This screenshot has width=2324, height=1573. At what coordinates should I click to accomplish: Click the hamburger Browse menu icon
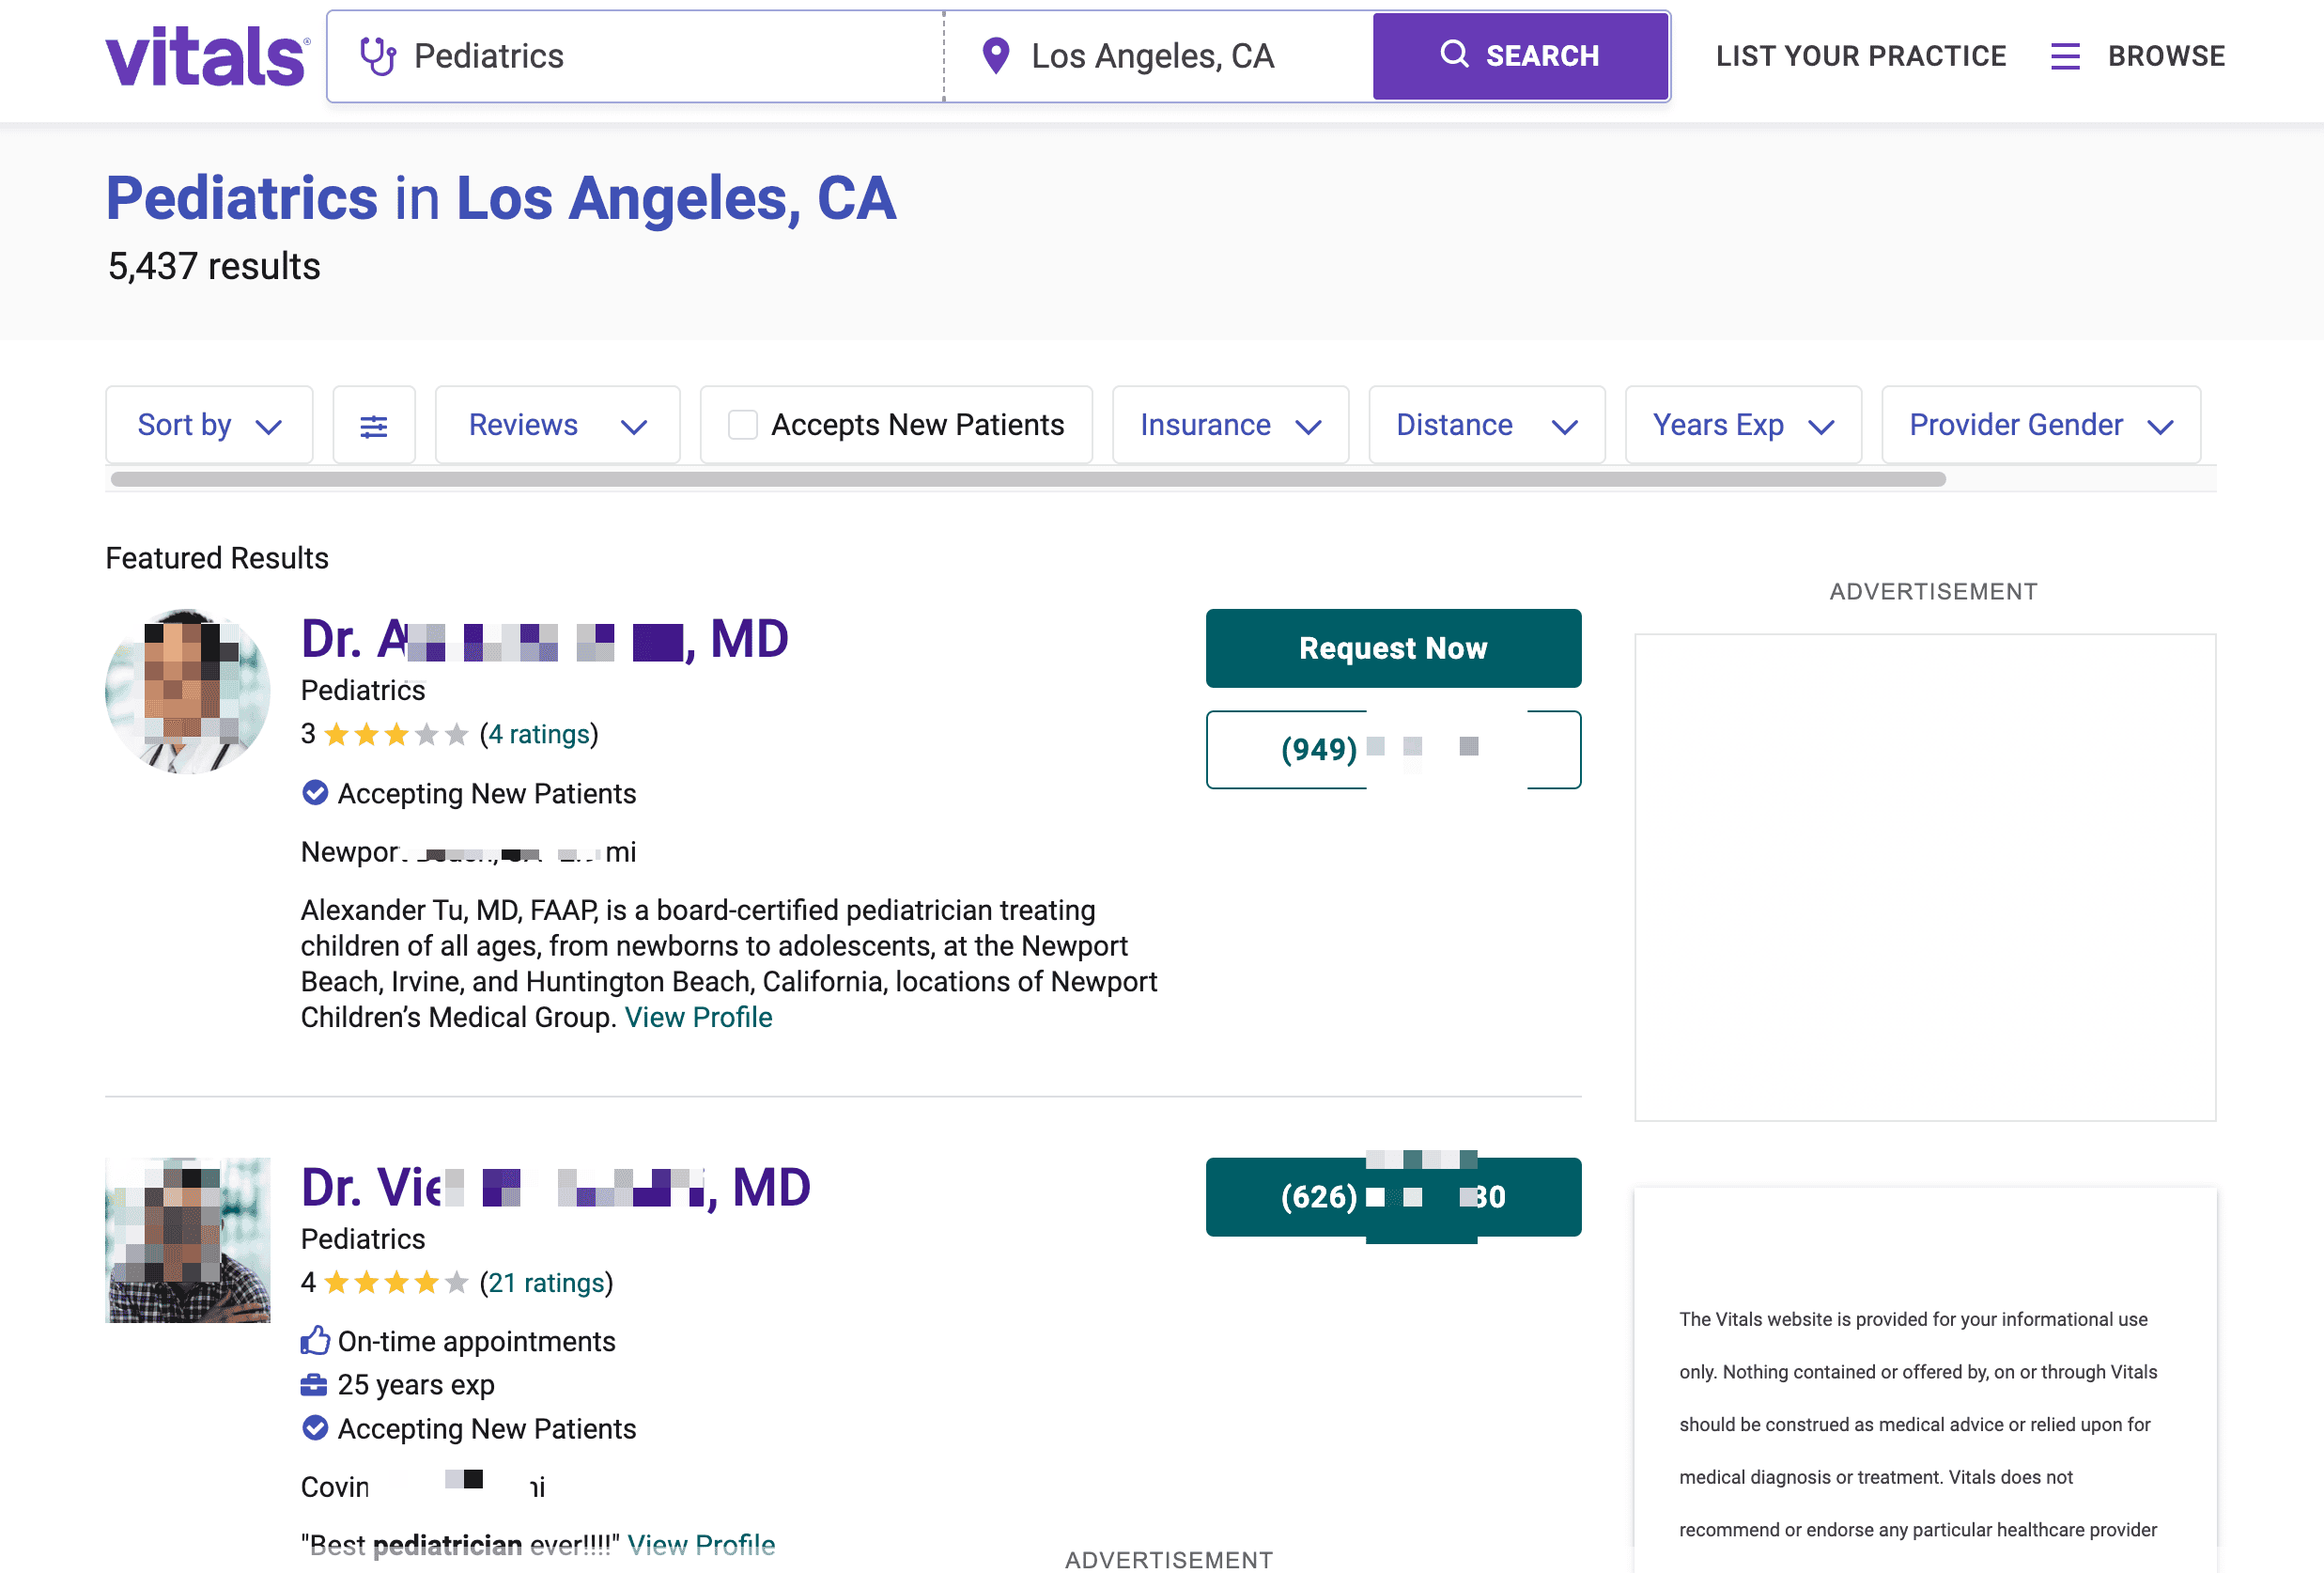pos(2064,56)
